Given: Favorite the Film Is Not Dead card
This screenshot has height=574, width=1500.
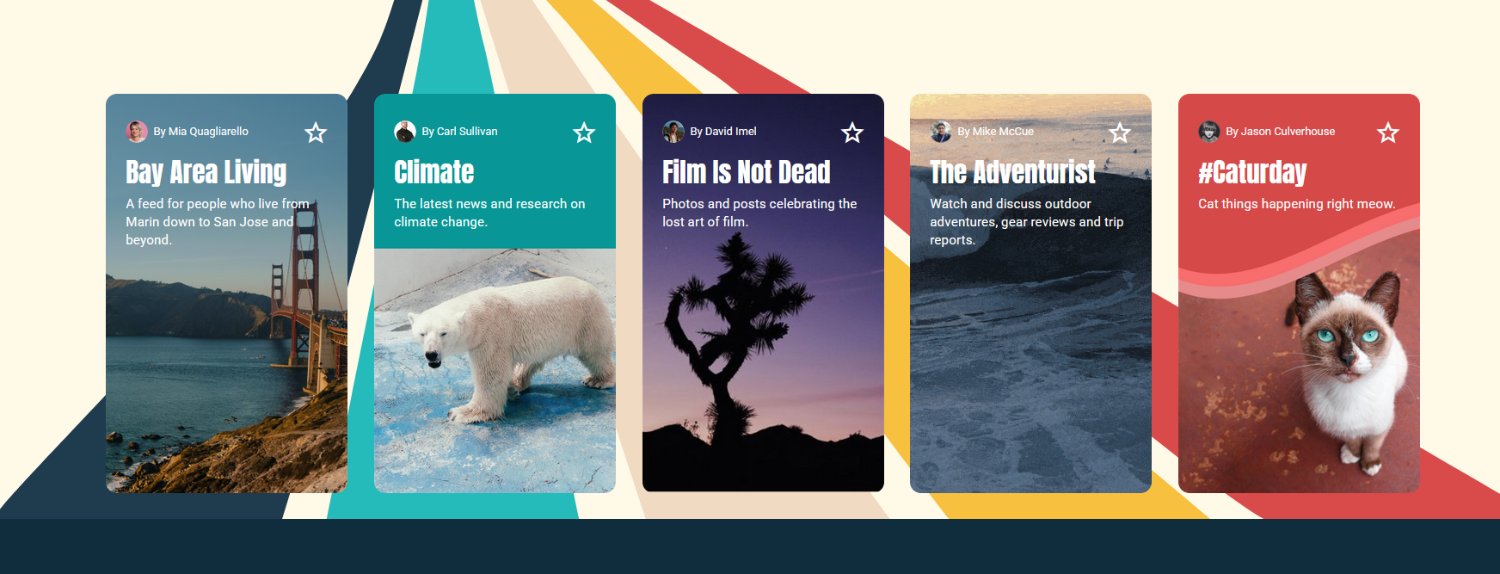Looking at the screenshot, I should coord(852,133).
